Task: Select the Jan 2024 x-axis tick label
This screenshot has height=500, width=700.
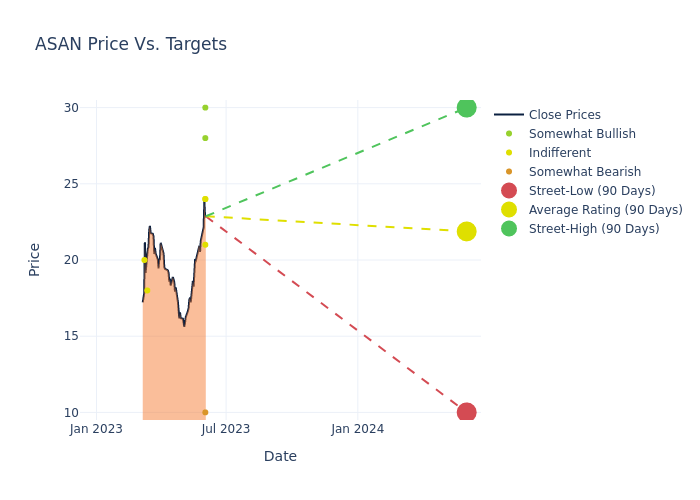Action: pyautogui.click(x=357, y=429)
